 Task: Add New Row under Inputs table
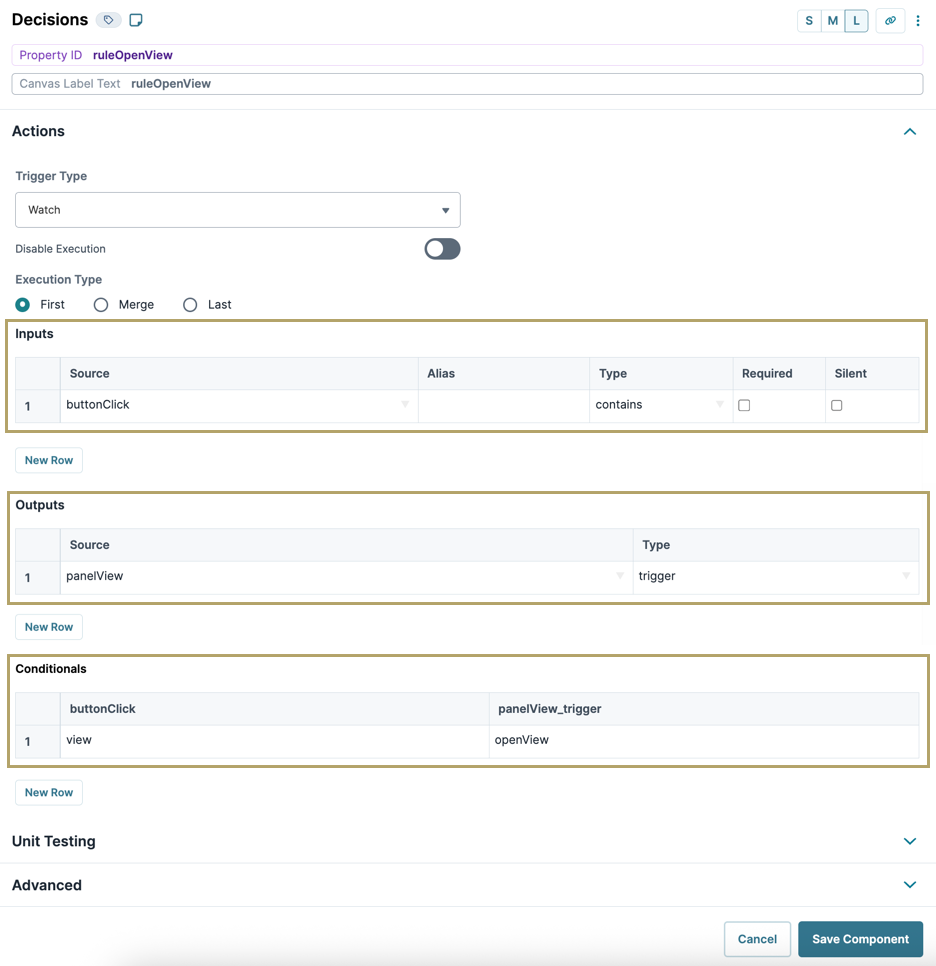click(49, 460)
